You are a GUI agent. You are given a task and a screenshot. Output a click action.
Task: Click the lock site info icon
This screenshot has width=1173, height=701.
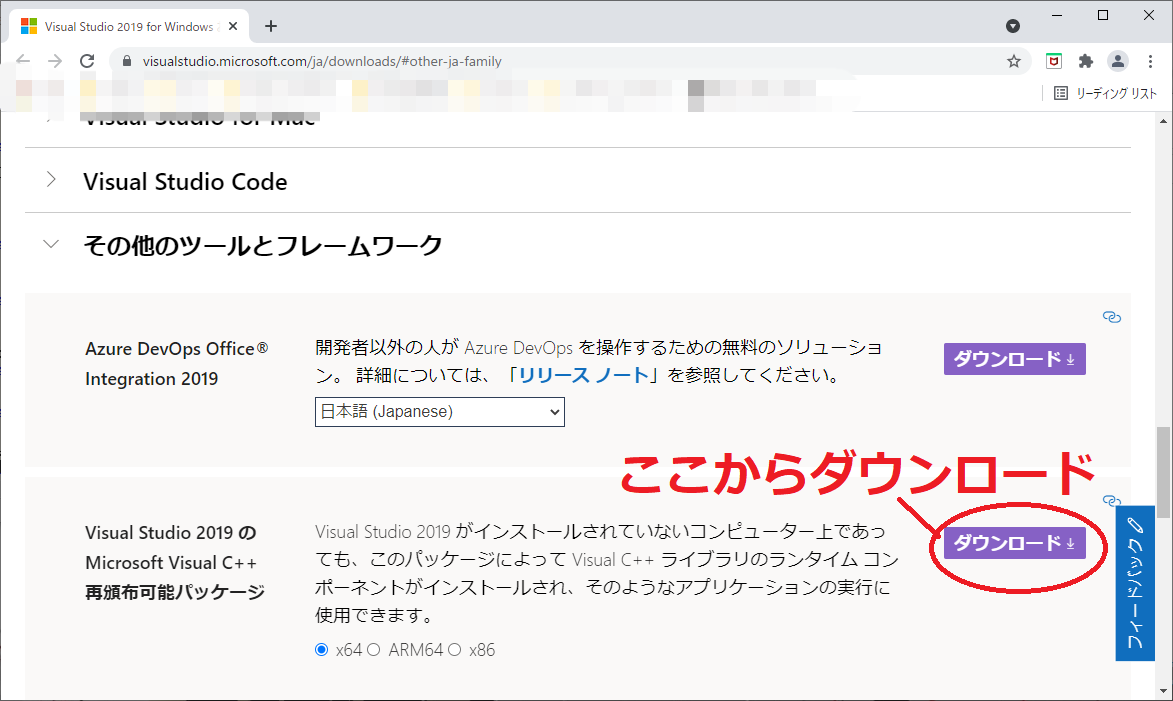point(126,61)
